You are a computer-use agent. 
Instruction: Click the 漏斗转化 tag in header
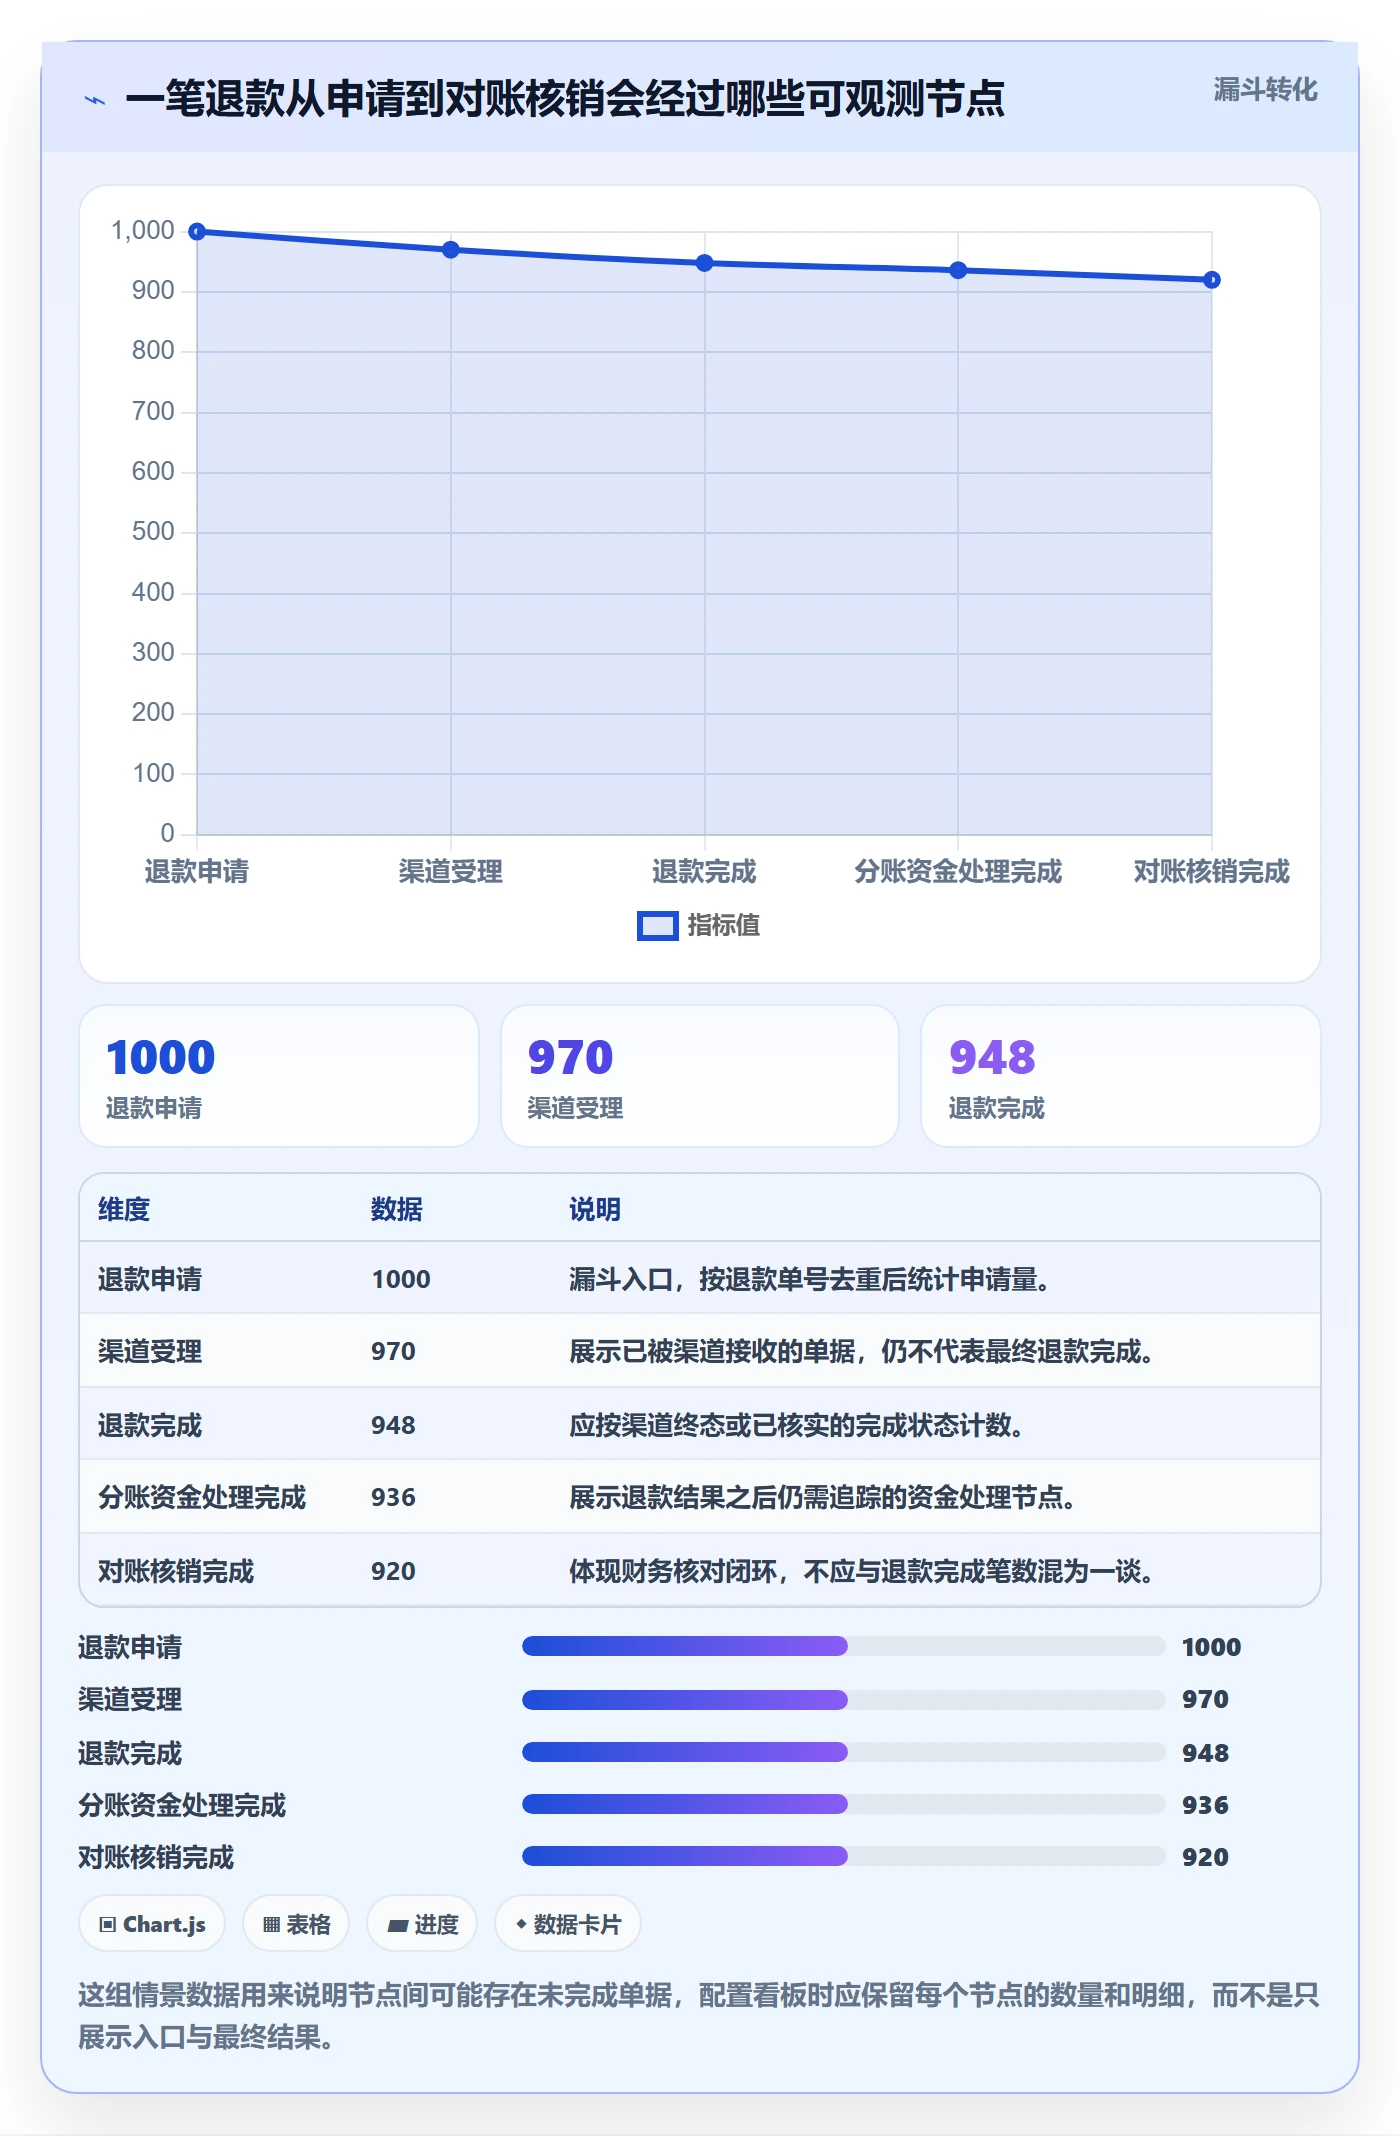pyautogui.click(x=1265, y=90)
